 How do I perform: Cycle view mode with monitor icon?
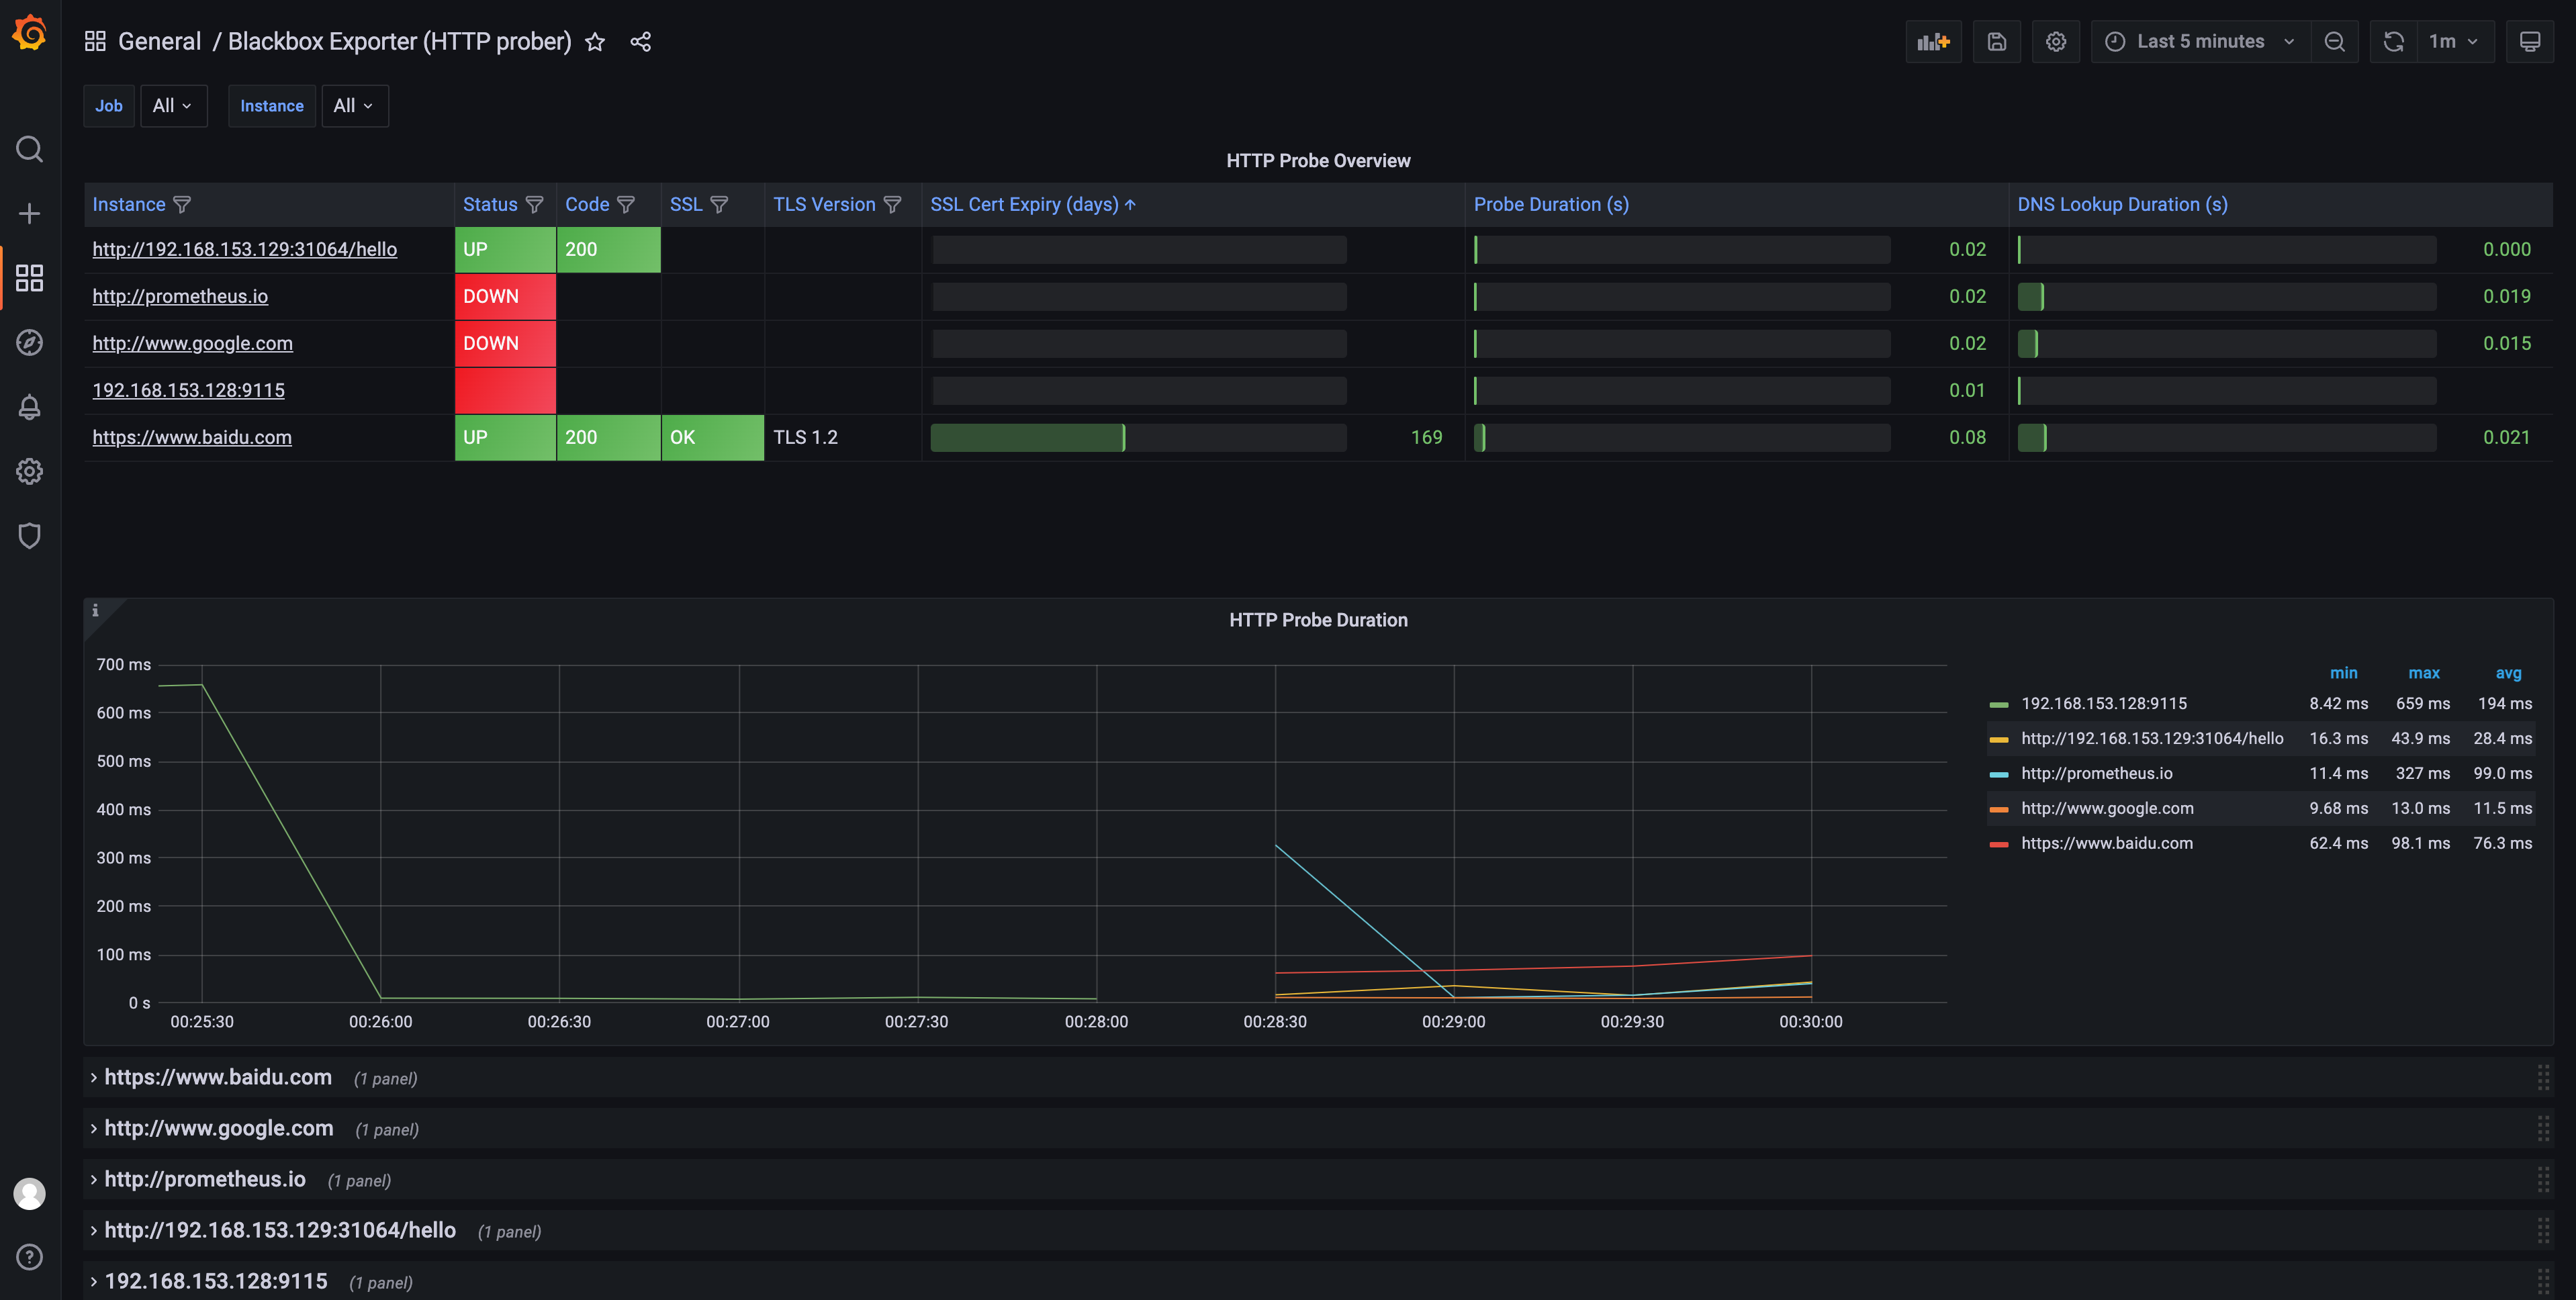click(2529, 42)
